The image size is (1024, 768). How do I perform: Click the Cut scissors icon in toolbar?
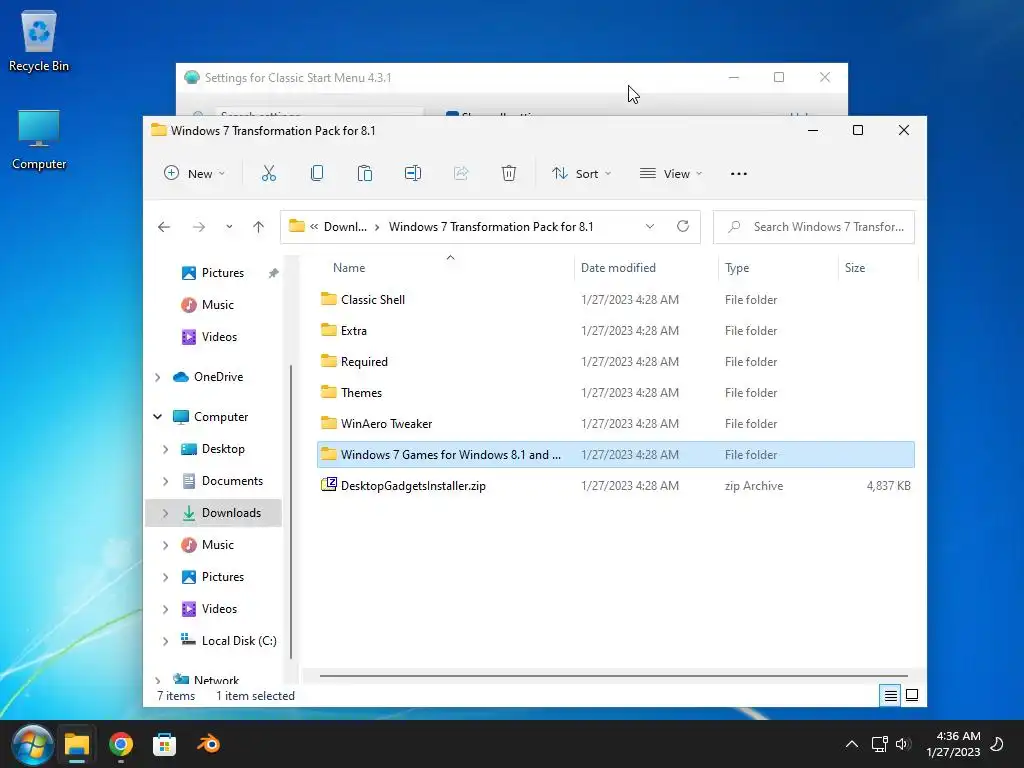point(268,173)
